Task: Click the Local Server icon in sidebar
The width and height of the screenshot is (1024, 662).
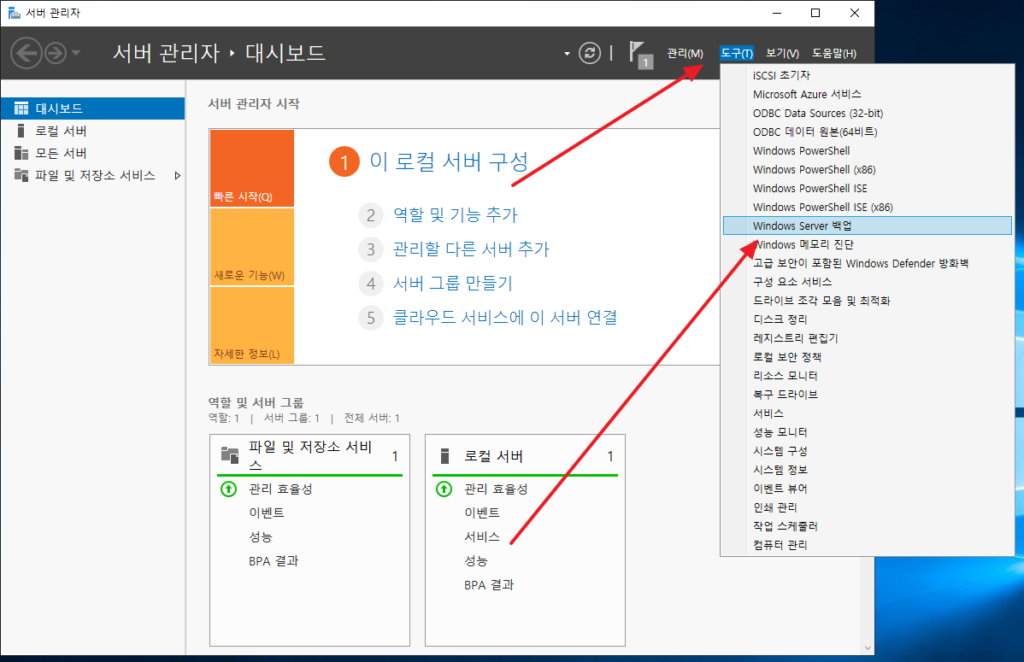Action: [21, 131]
